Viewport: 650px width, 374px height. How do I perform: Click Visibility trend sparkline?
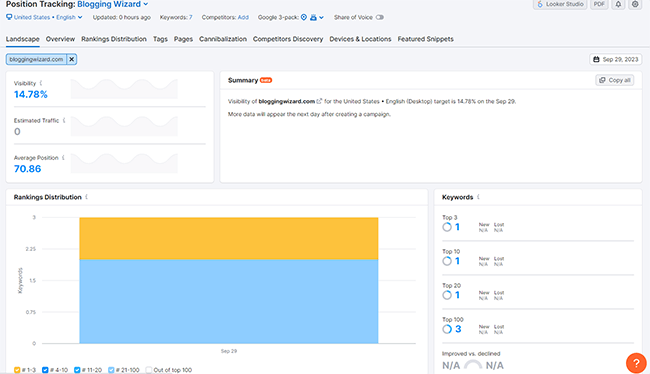pyautogui.click(x=124, y=88)
